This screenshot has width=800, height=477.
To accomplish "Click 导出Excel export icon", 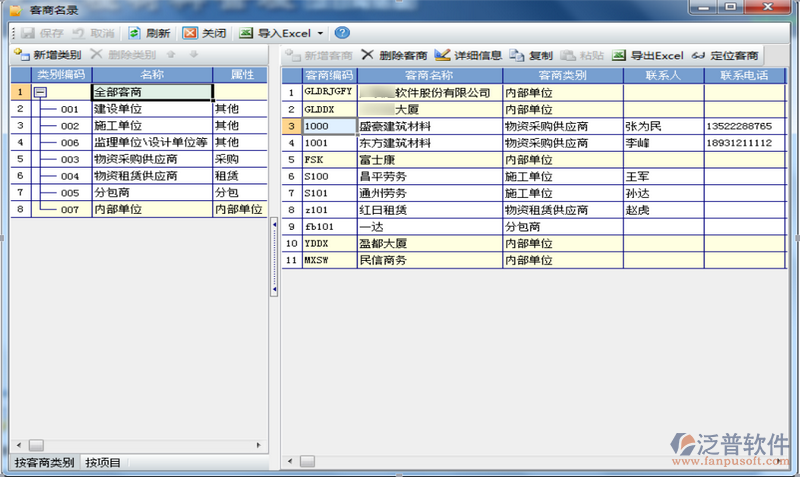I will pos(619,55).
